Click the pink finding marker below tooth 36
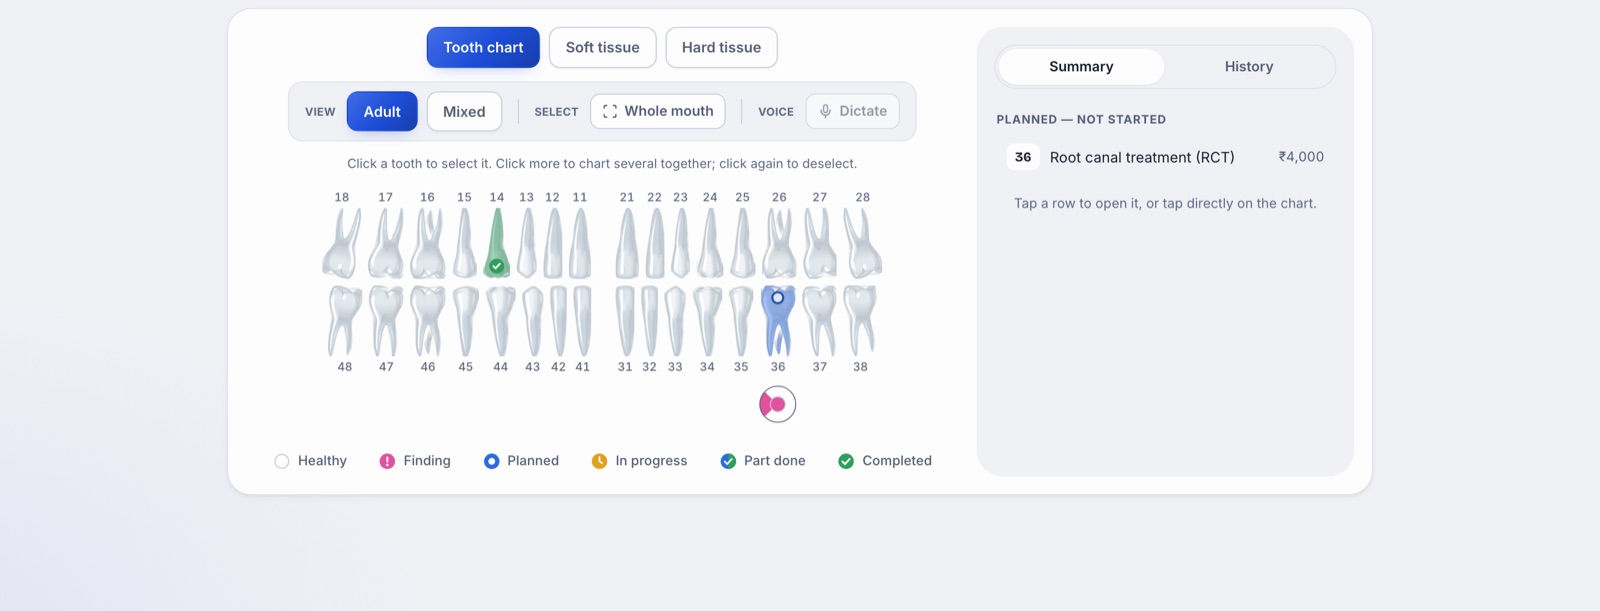This screenshot has height=611, width=1600. [x=777, y=405]
